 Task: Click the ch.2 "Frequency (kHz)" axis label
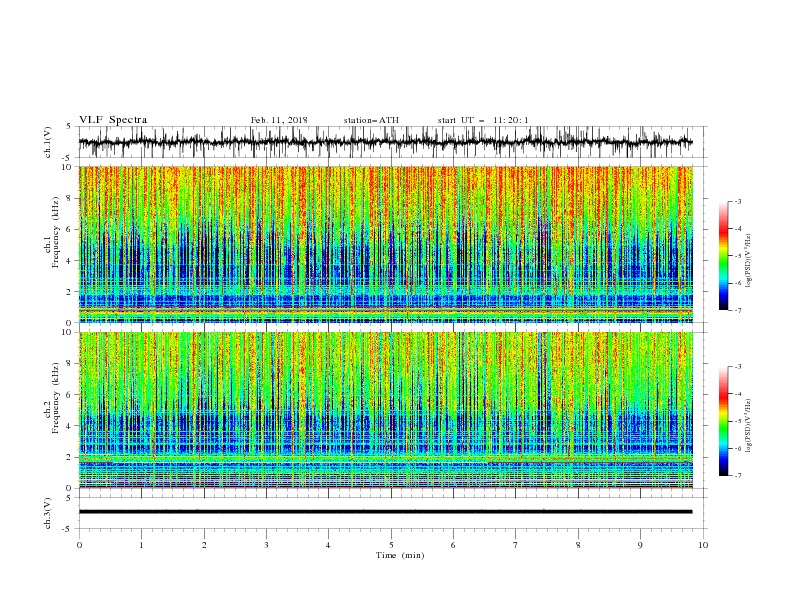point(56,397)
